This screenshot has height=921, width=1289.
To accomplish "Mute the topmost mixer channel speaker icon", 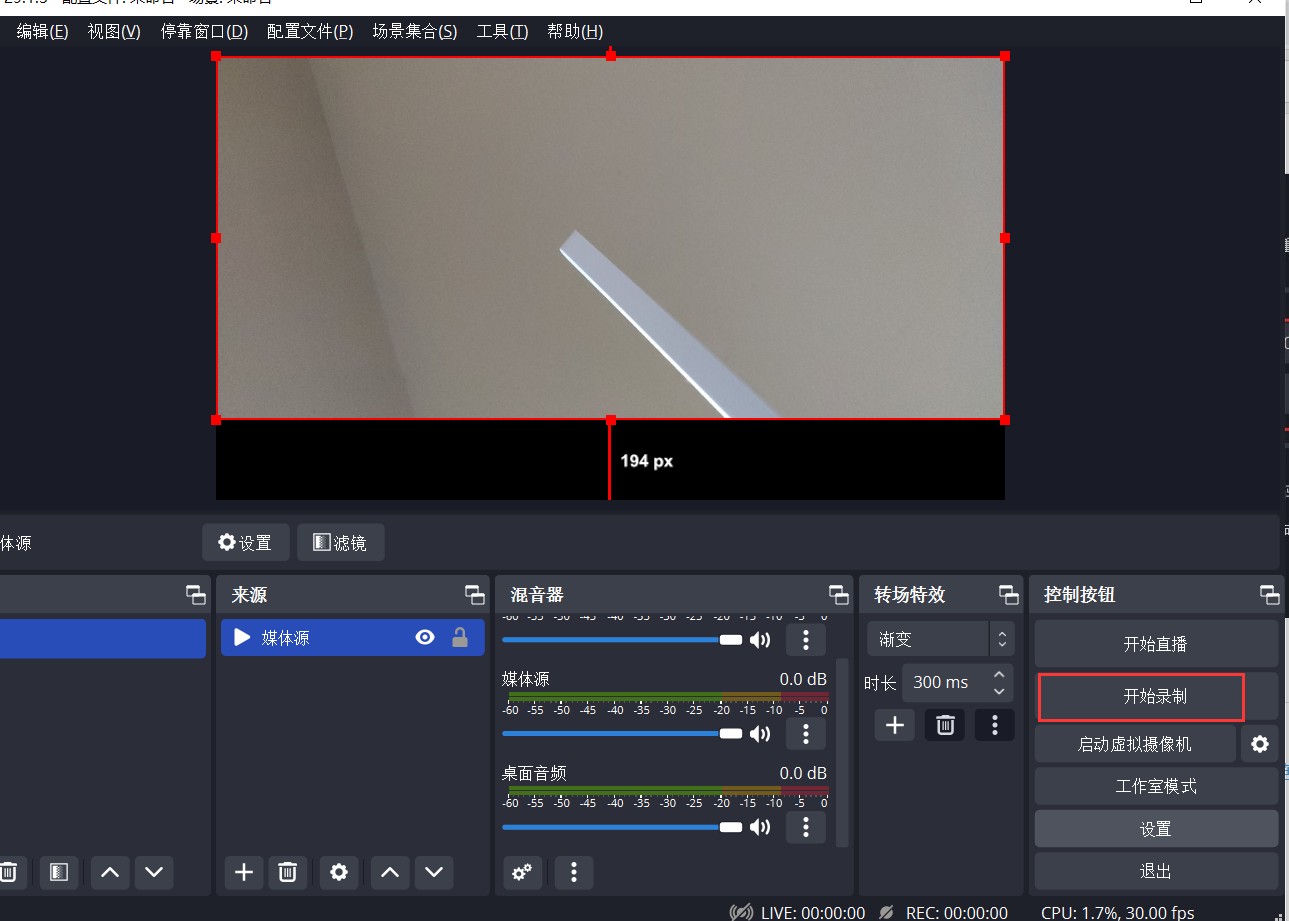I will 760,640.
